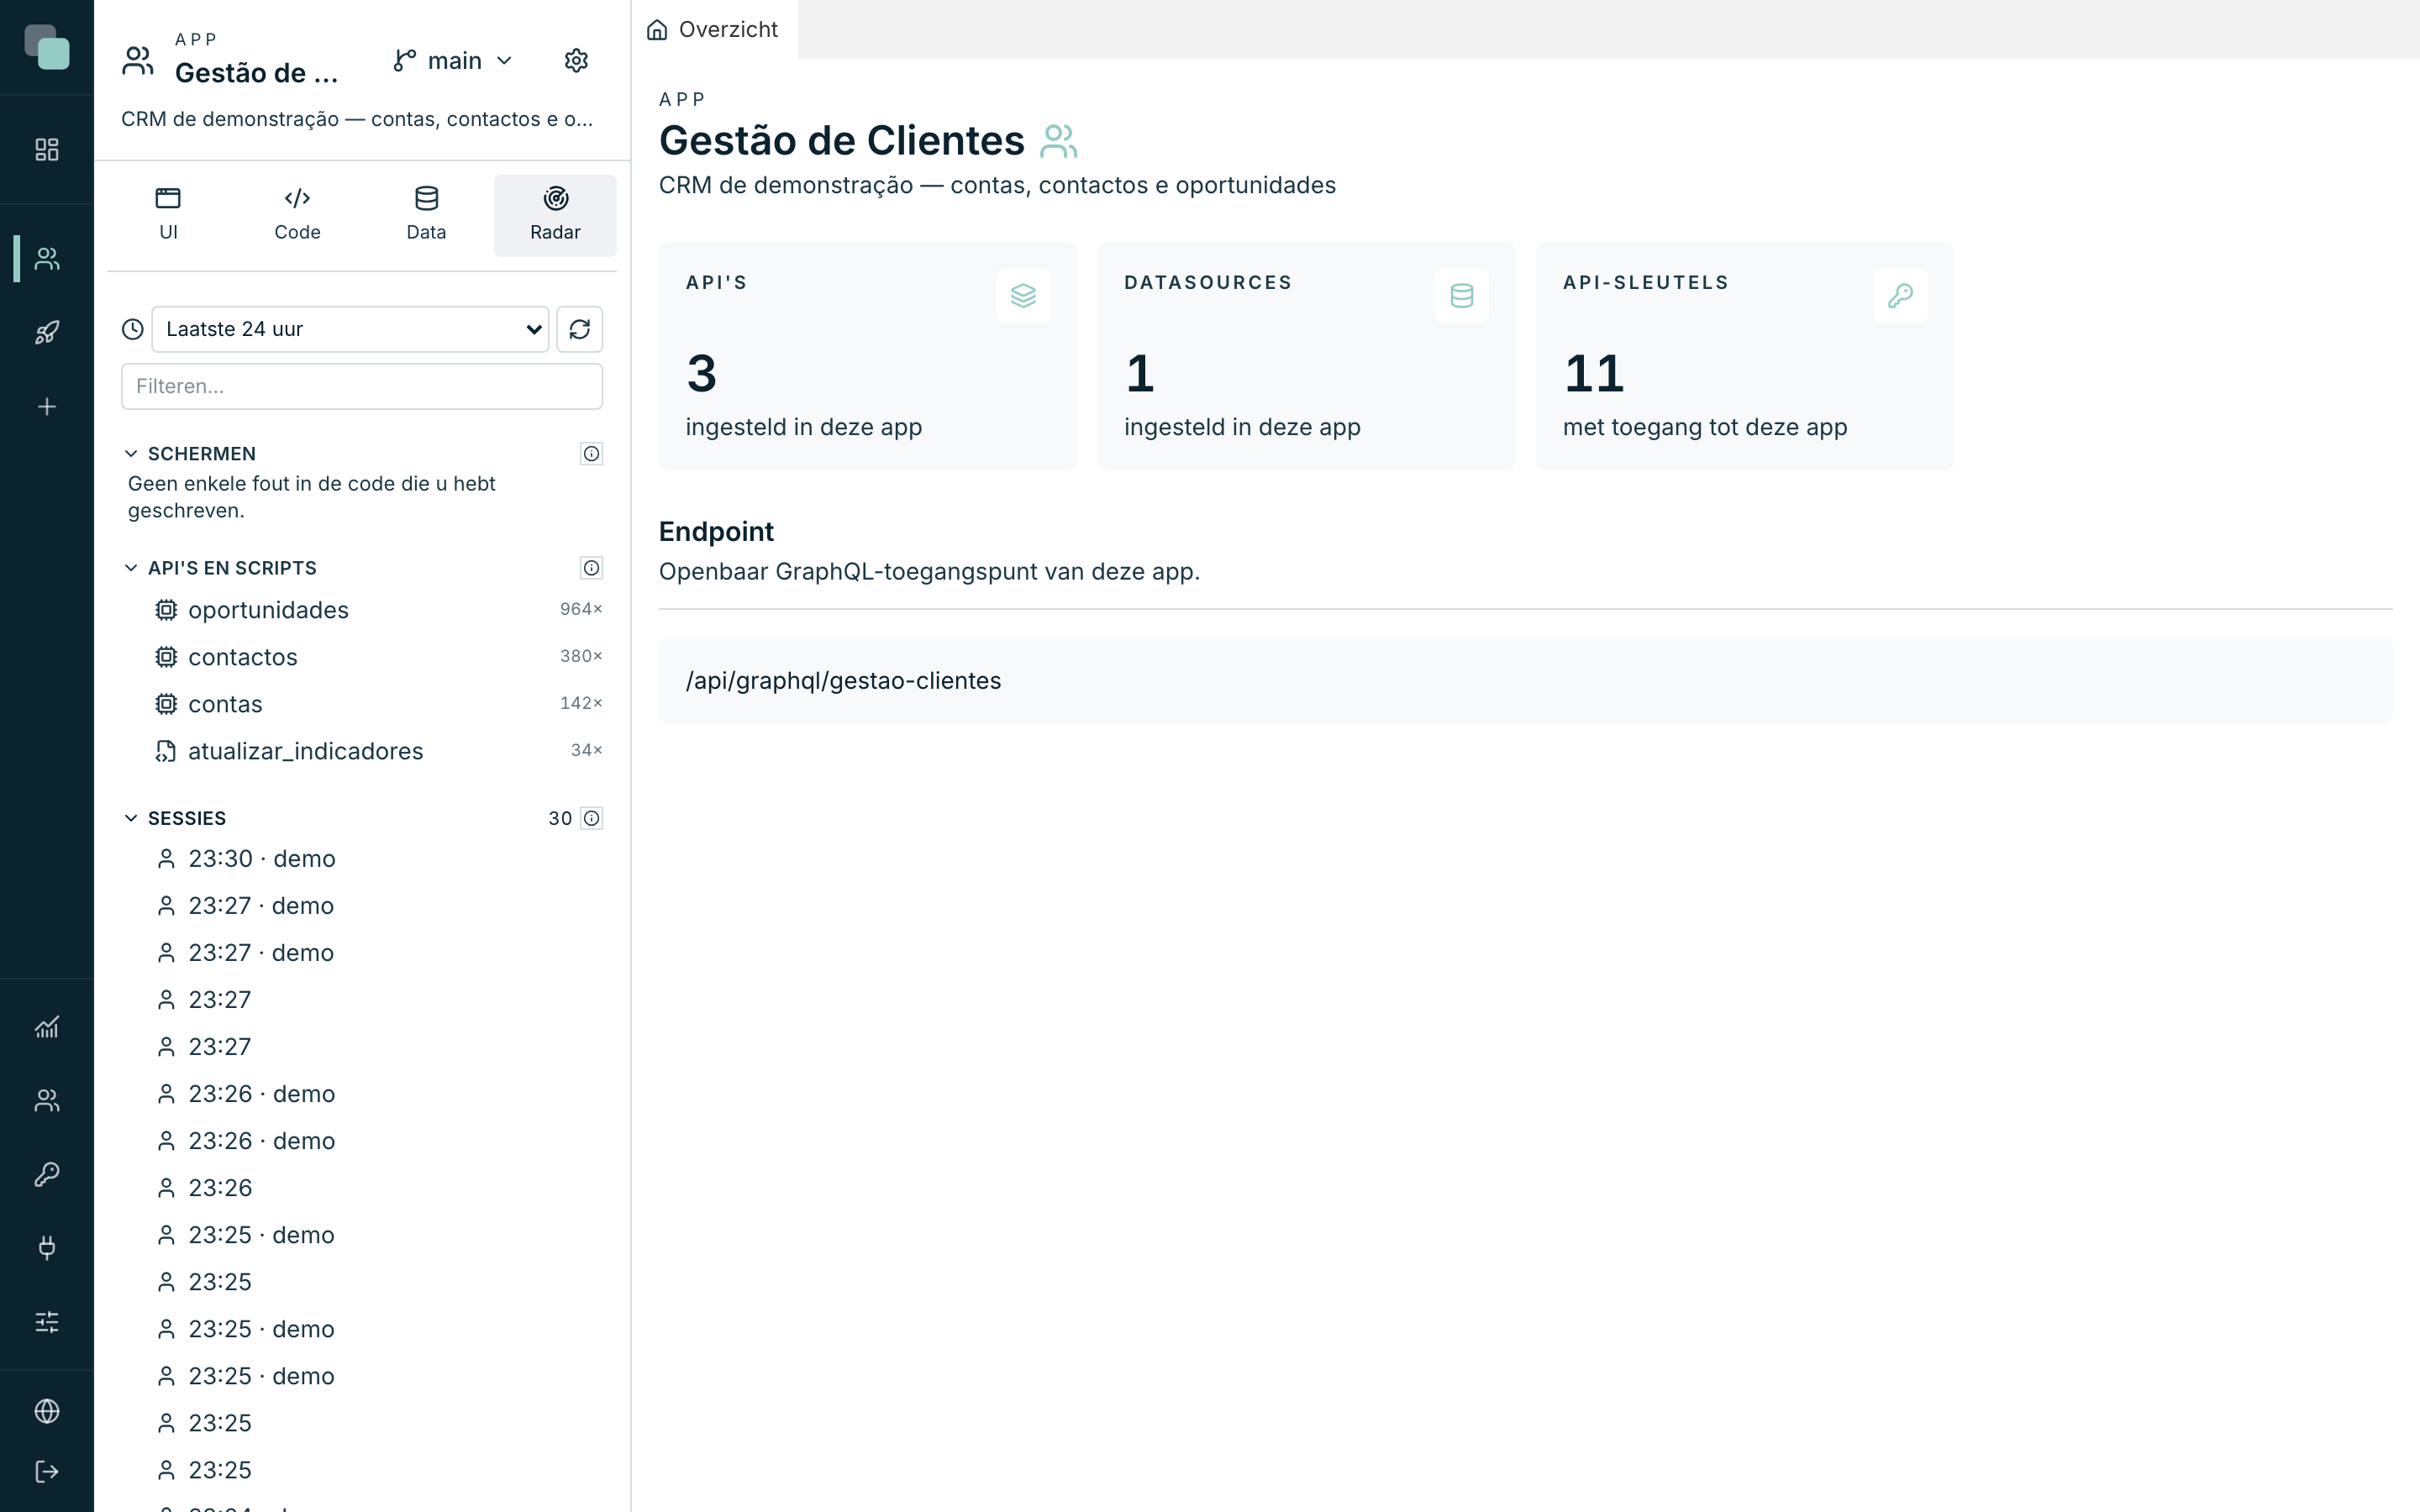This screenshot has height=1512, width=2420.
Task: Refresh the Radar data
Action: [x=580, y=329]
